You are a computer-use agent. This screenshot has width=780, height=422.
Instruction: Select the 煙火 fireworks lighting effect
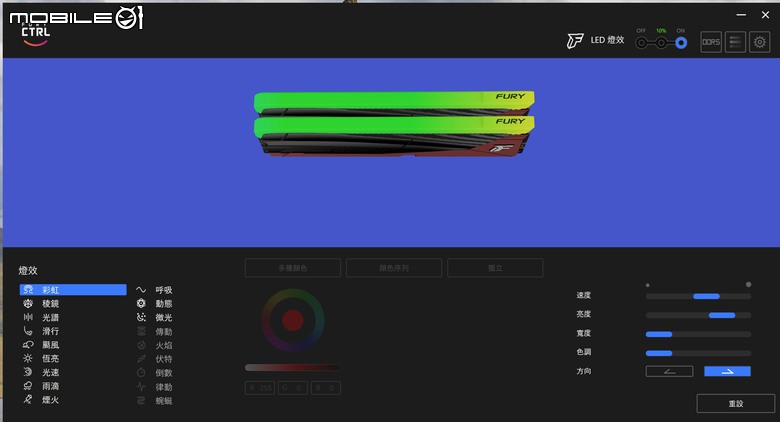[x=42, y=400]
